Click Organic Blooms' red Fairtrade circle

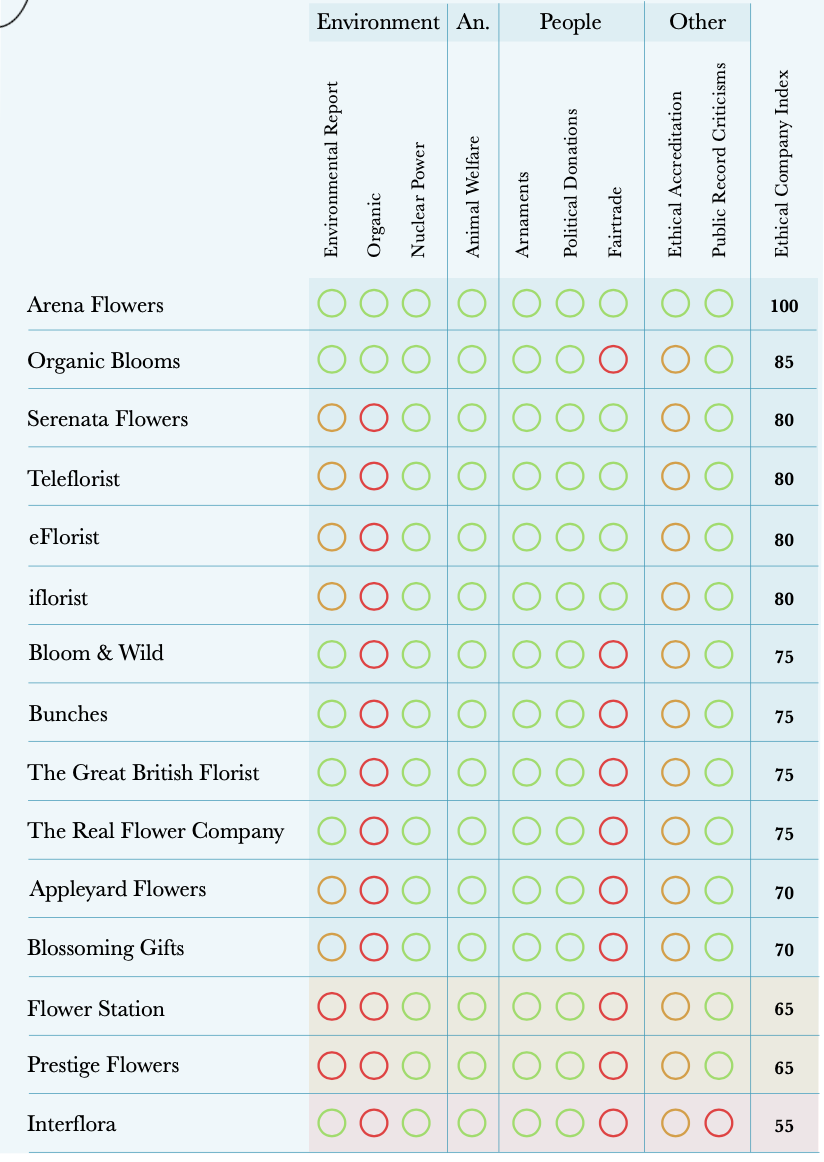click(613, 360)
